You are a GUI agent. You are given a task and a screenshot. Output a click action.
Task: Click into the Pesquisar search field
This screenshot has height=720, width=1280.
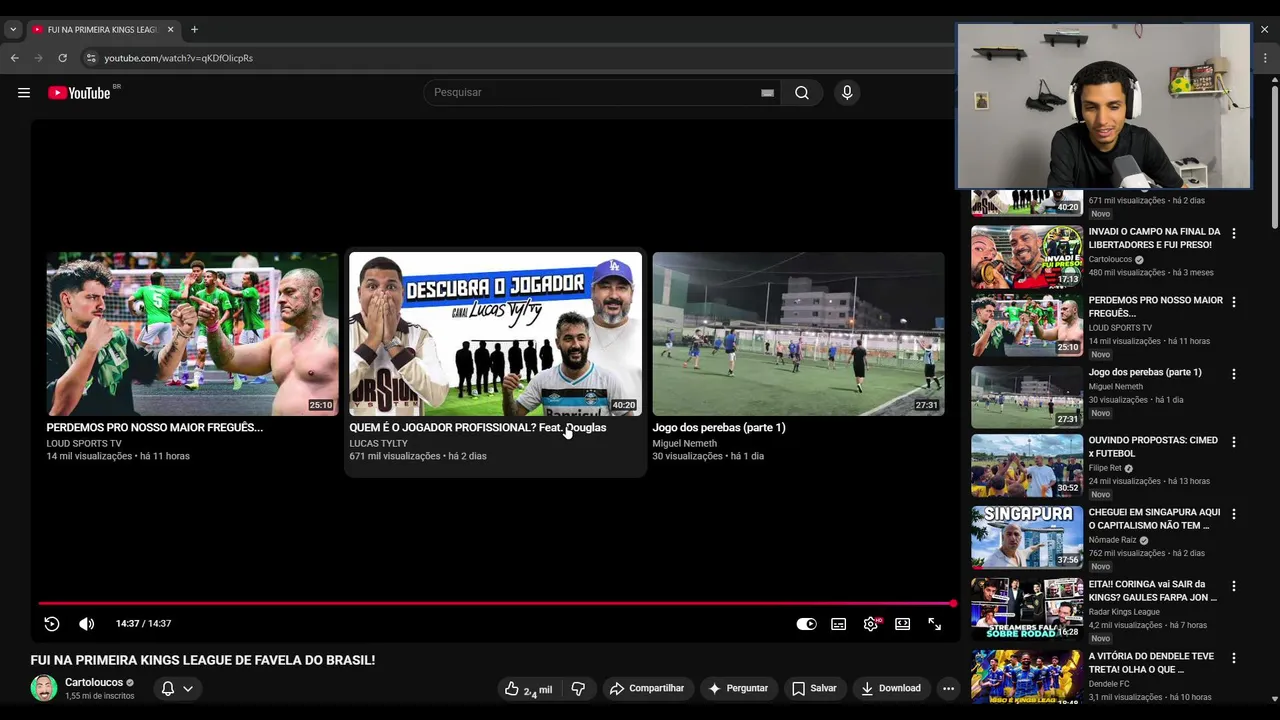595,93
